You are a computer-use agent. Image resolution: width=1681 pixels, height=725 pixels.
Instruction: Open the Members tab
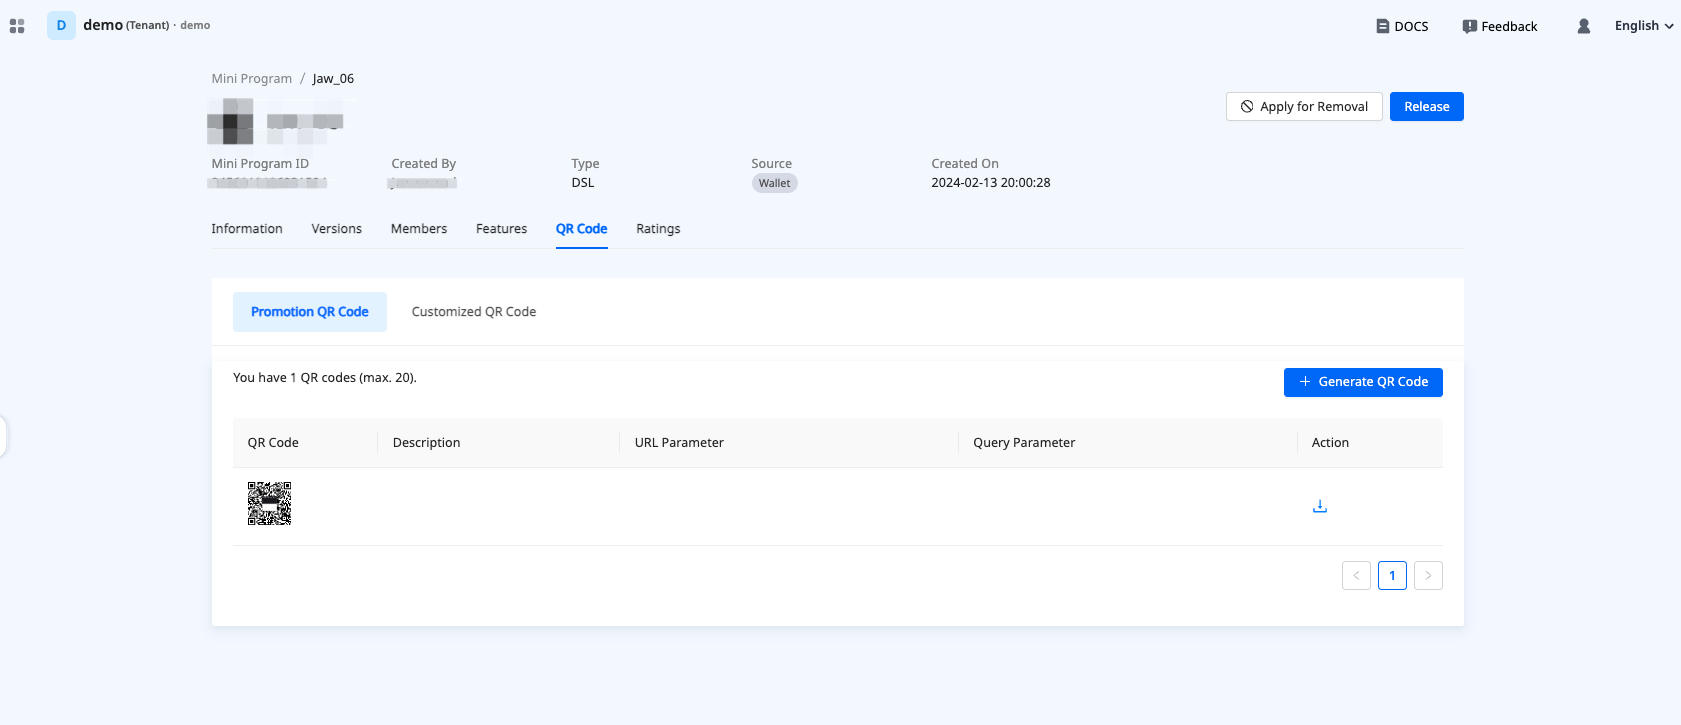click(418, 229)
